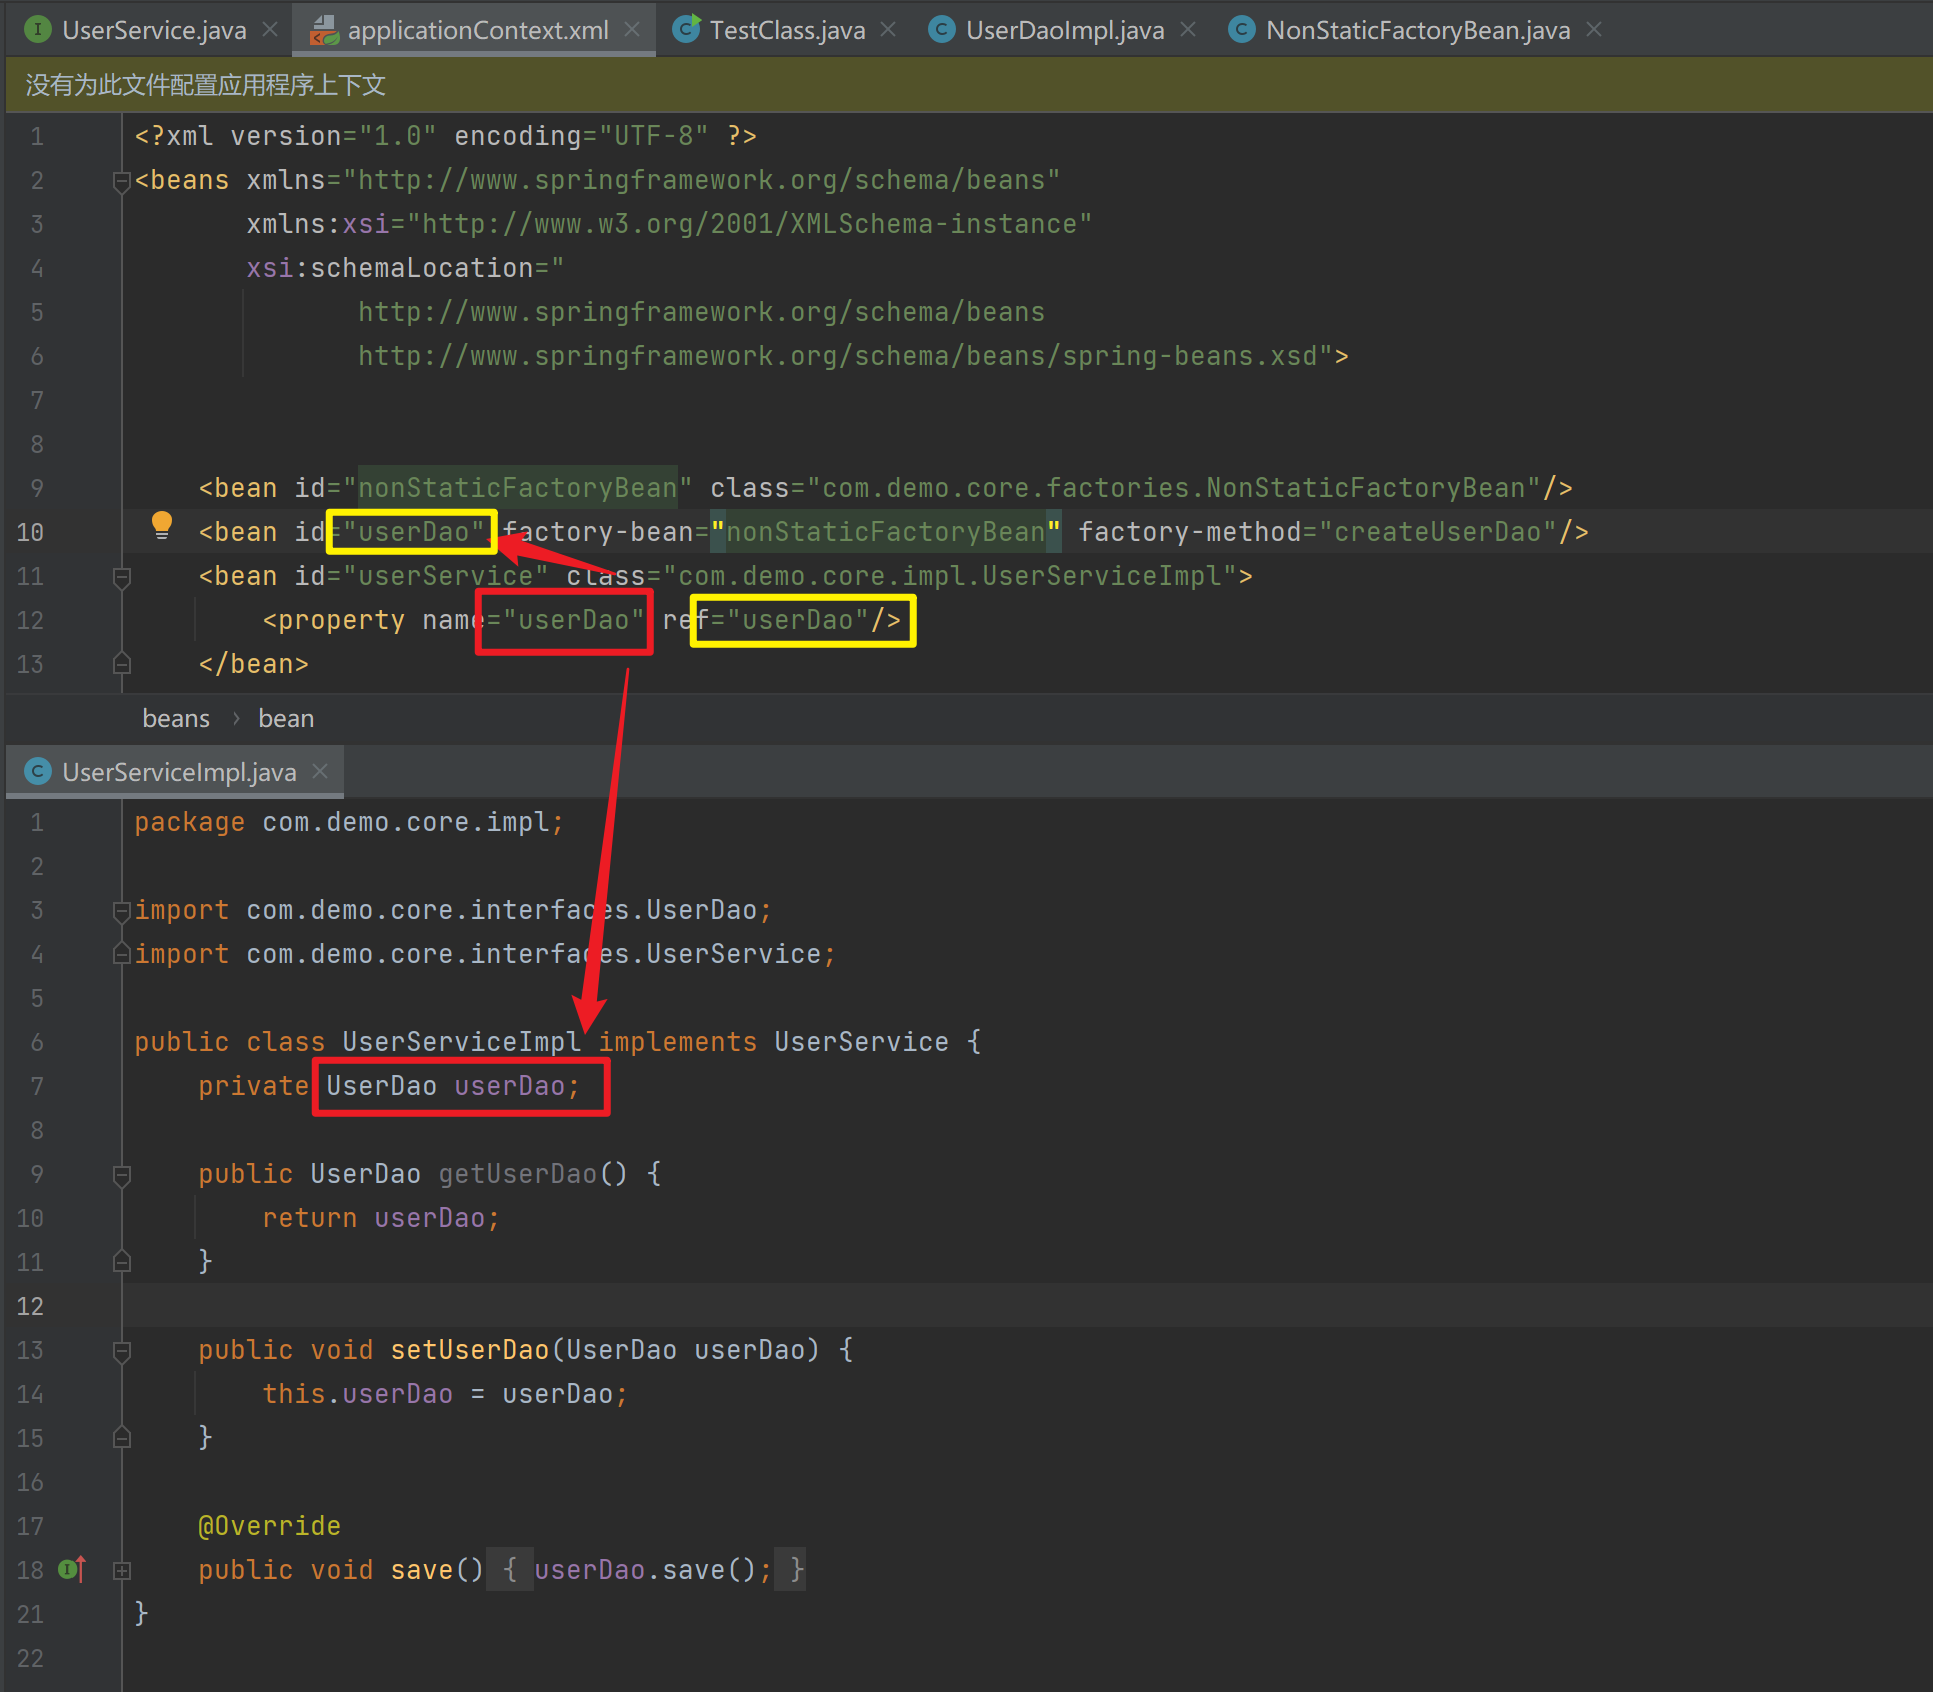Click the NonStaticFactoryBean.java class icon
The image size is (1933, 1692).
pyautogui.click(x=1241, y=30)
